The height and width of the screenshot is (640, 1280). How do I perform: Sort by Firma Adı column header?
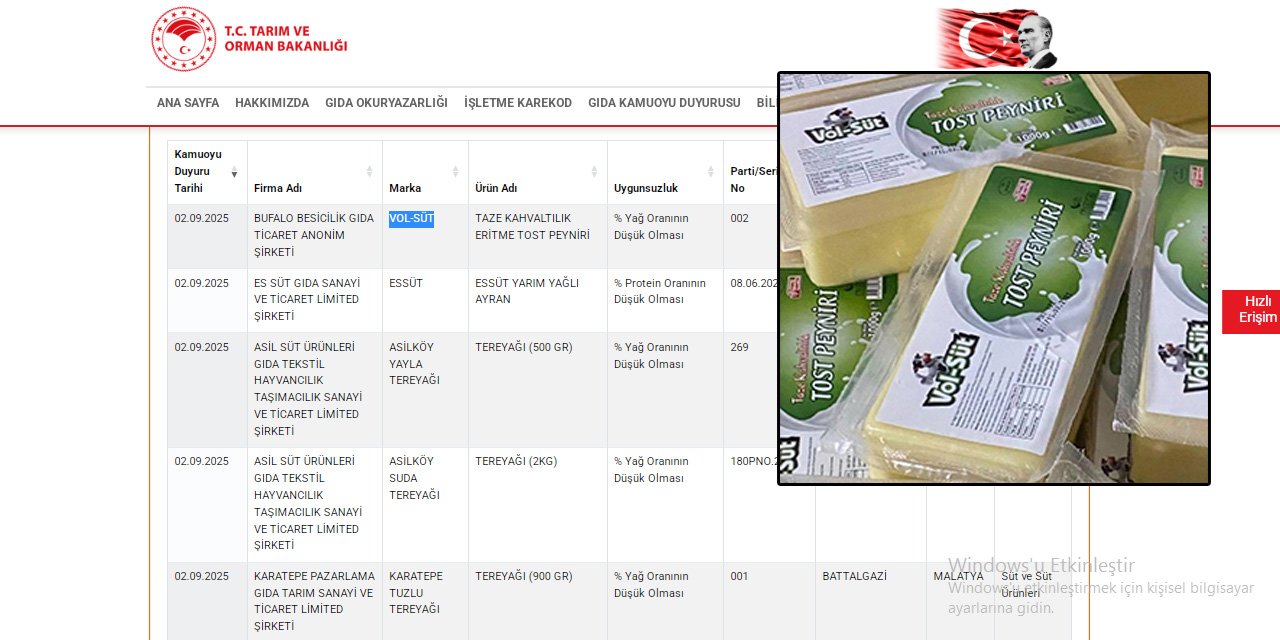[x=315, y=172]
